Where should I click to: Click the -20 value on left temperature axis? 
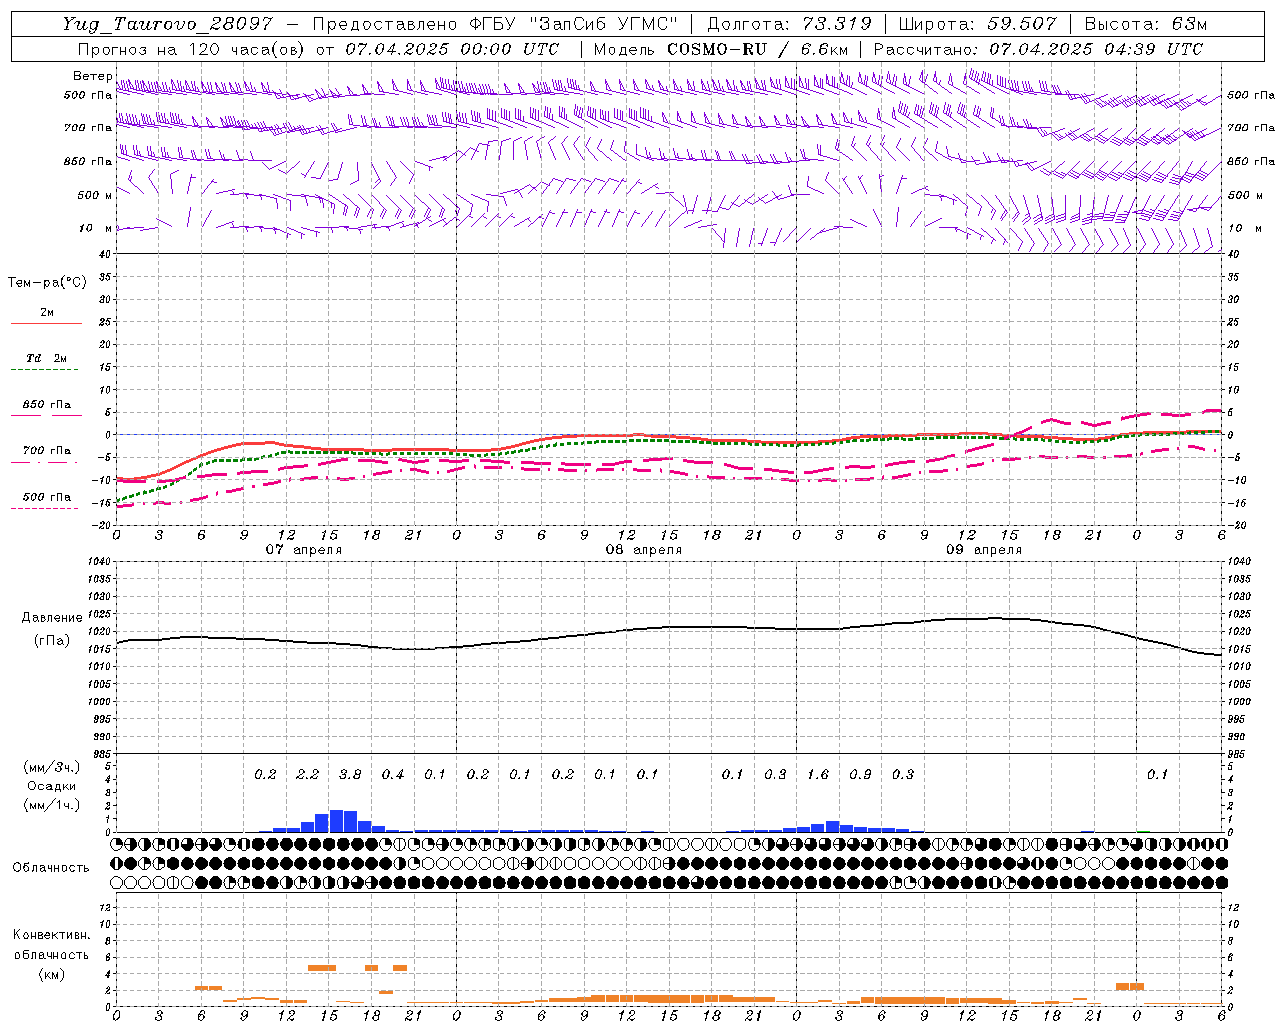(x=103, y=525)
